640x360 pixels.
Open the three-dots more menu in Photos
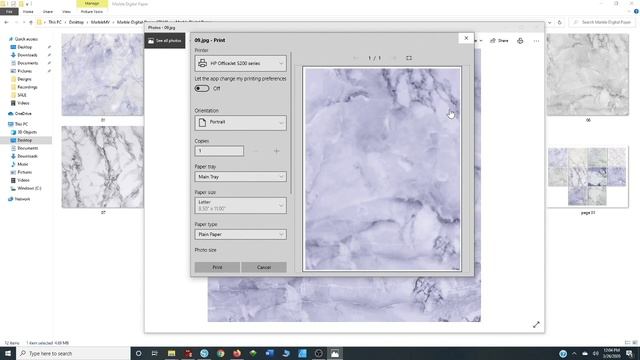click(536, 41)
